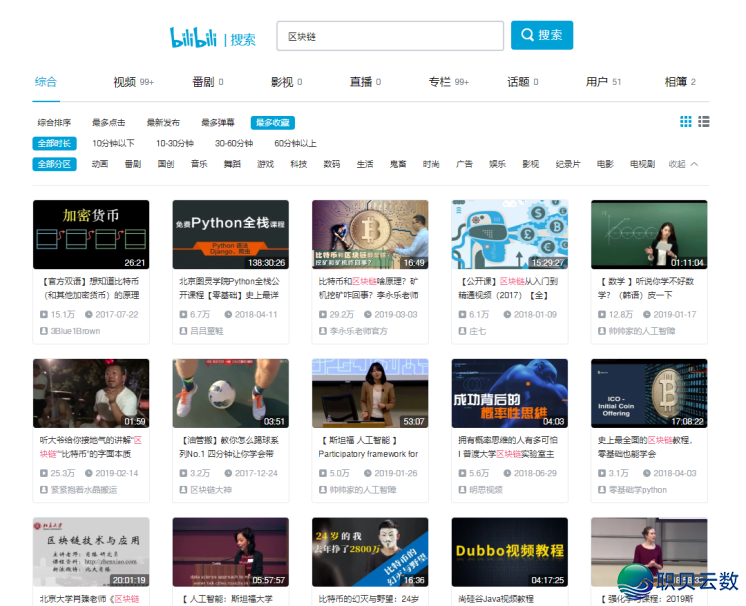Viewport: 746px width, 606px height.
Task: Switch to grid view layout icon
Action: pyautogui.click(x=686, y=122)
